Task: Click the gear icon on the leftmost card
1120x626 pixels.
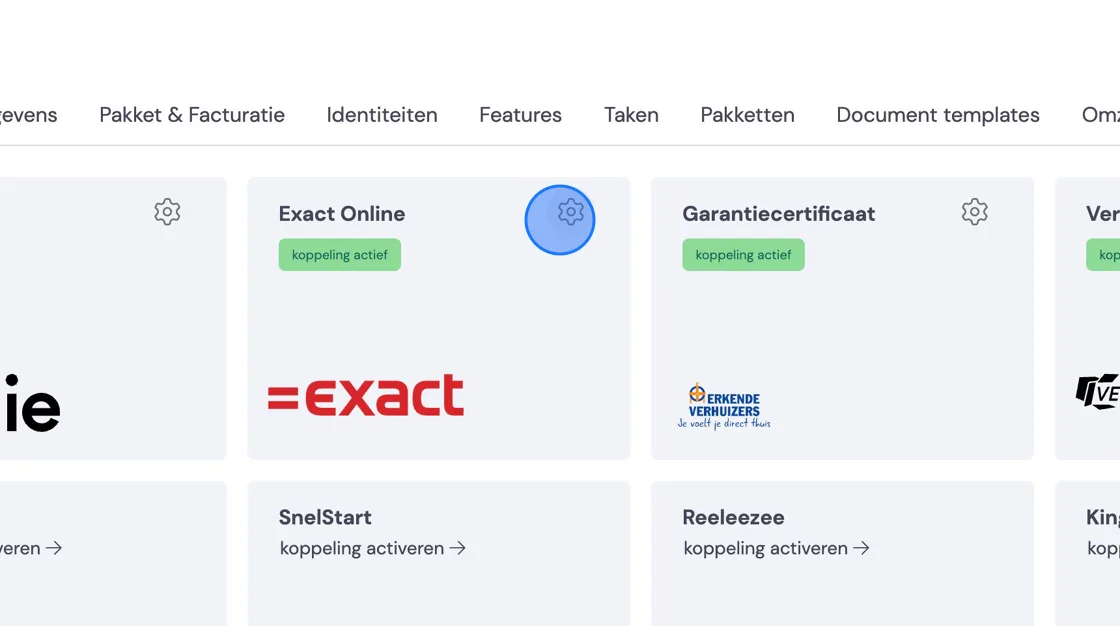Action: click(x=167, y=212)
